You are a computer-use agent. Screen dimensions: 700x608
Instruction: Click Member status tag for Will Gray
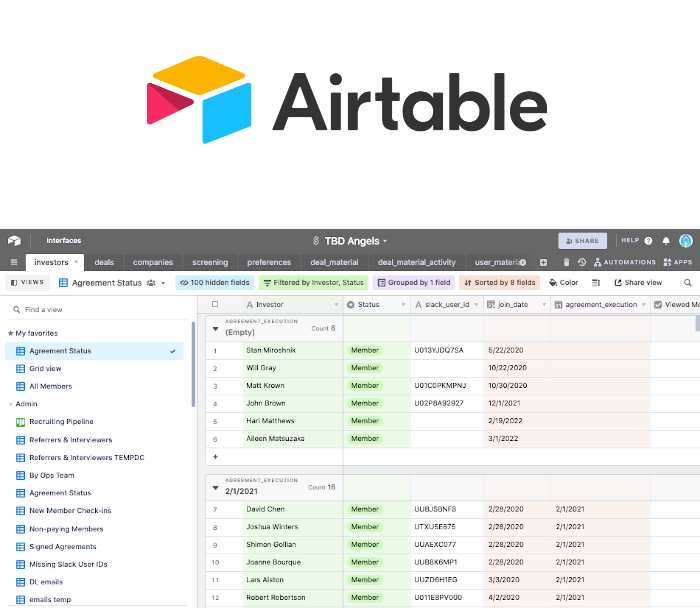point(365,368)
